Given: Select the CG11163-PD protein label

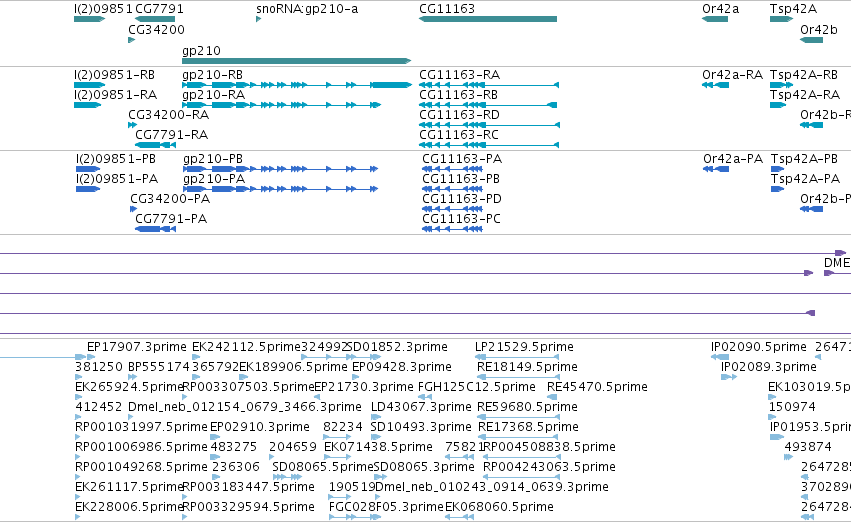Looking at the screenshot, I should tap(462, 199).
